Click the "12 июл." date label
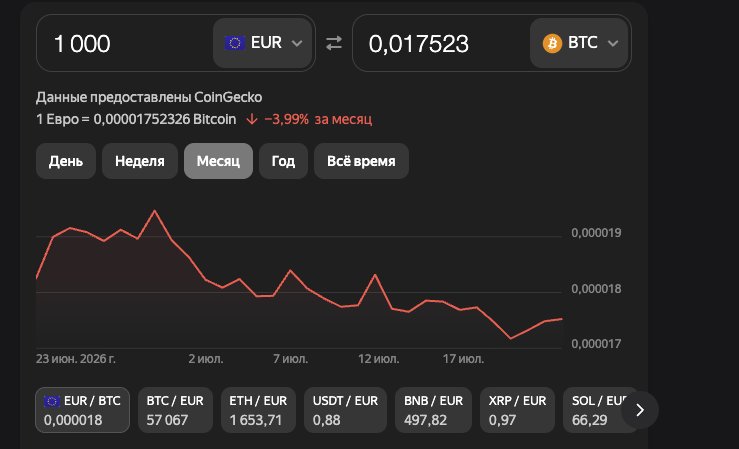Viewport: 739px width, 449px height. (x=378, y=359)
